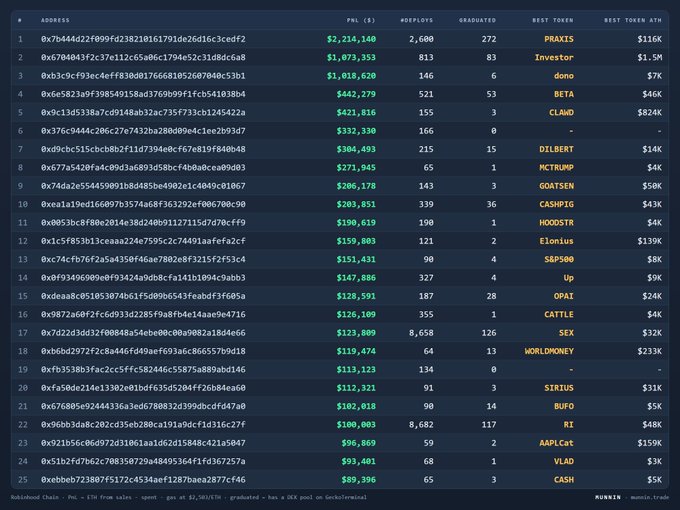Click the #DEPLOYS column header

click(416, 20)
